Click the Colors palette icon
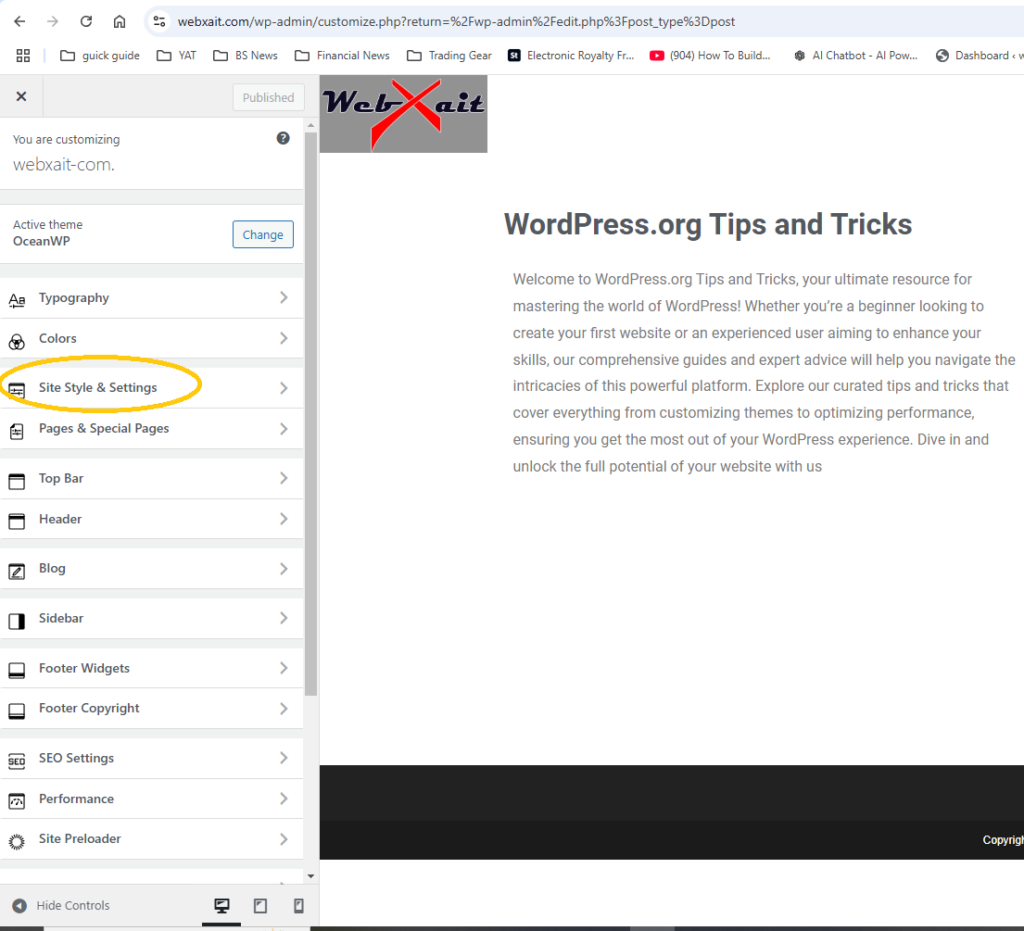Viewport: 1024px width, 931px height. (x=17, y=341)
